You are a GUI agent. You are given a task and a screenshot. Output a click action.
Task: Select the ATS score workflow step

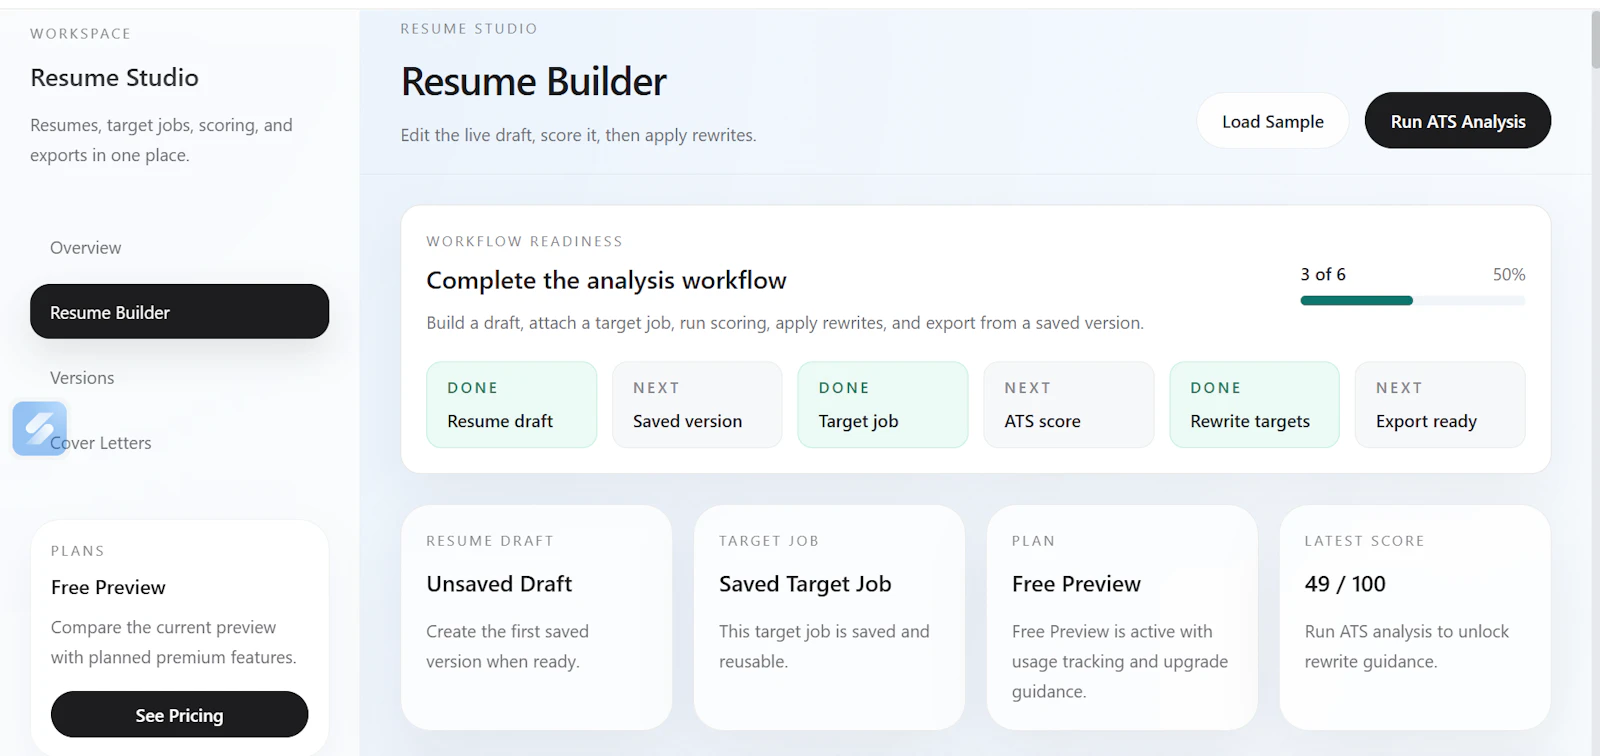coord(1069,405)
